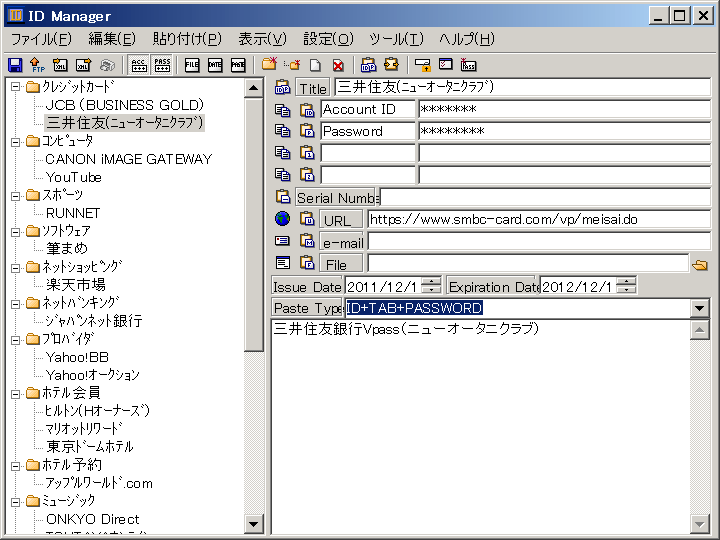Click the PASTE toolbar icon

tap(238, 65)
